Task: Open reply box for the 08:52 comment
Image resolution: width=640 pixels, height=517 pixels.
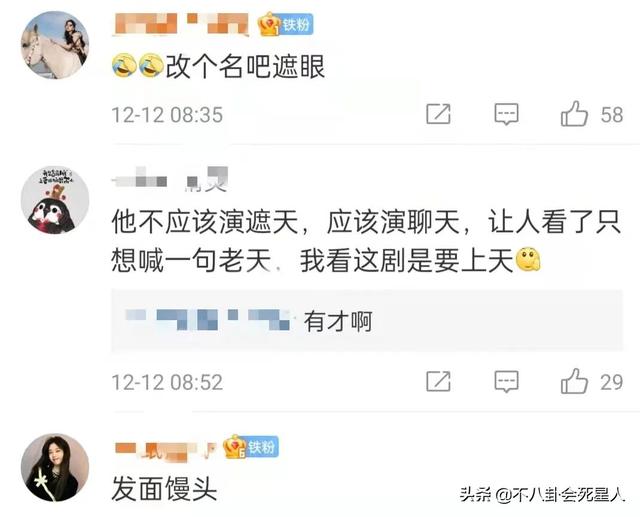Action: (x=506, y=382)
